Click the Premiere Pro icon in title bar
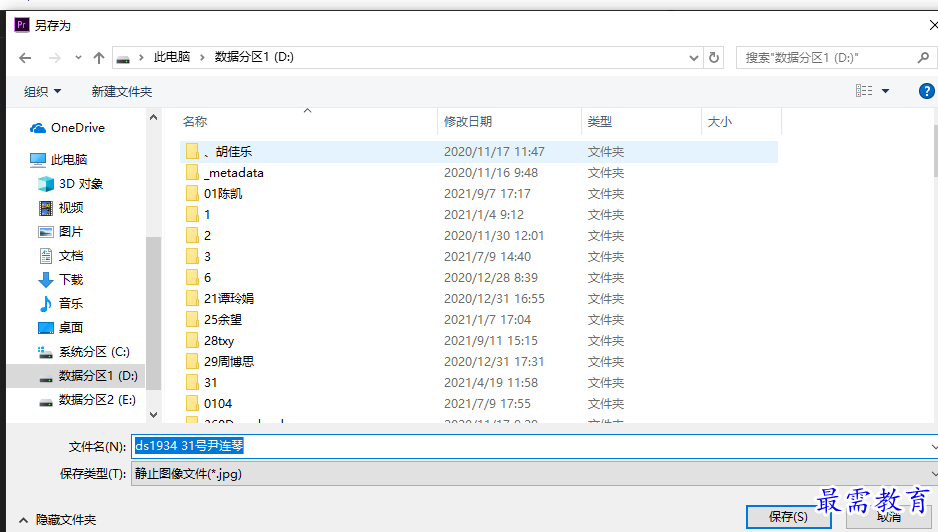938x532 pixels. (x=22, y=25)
